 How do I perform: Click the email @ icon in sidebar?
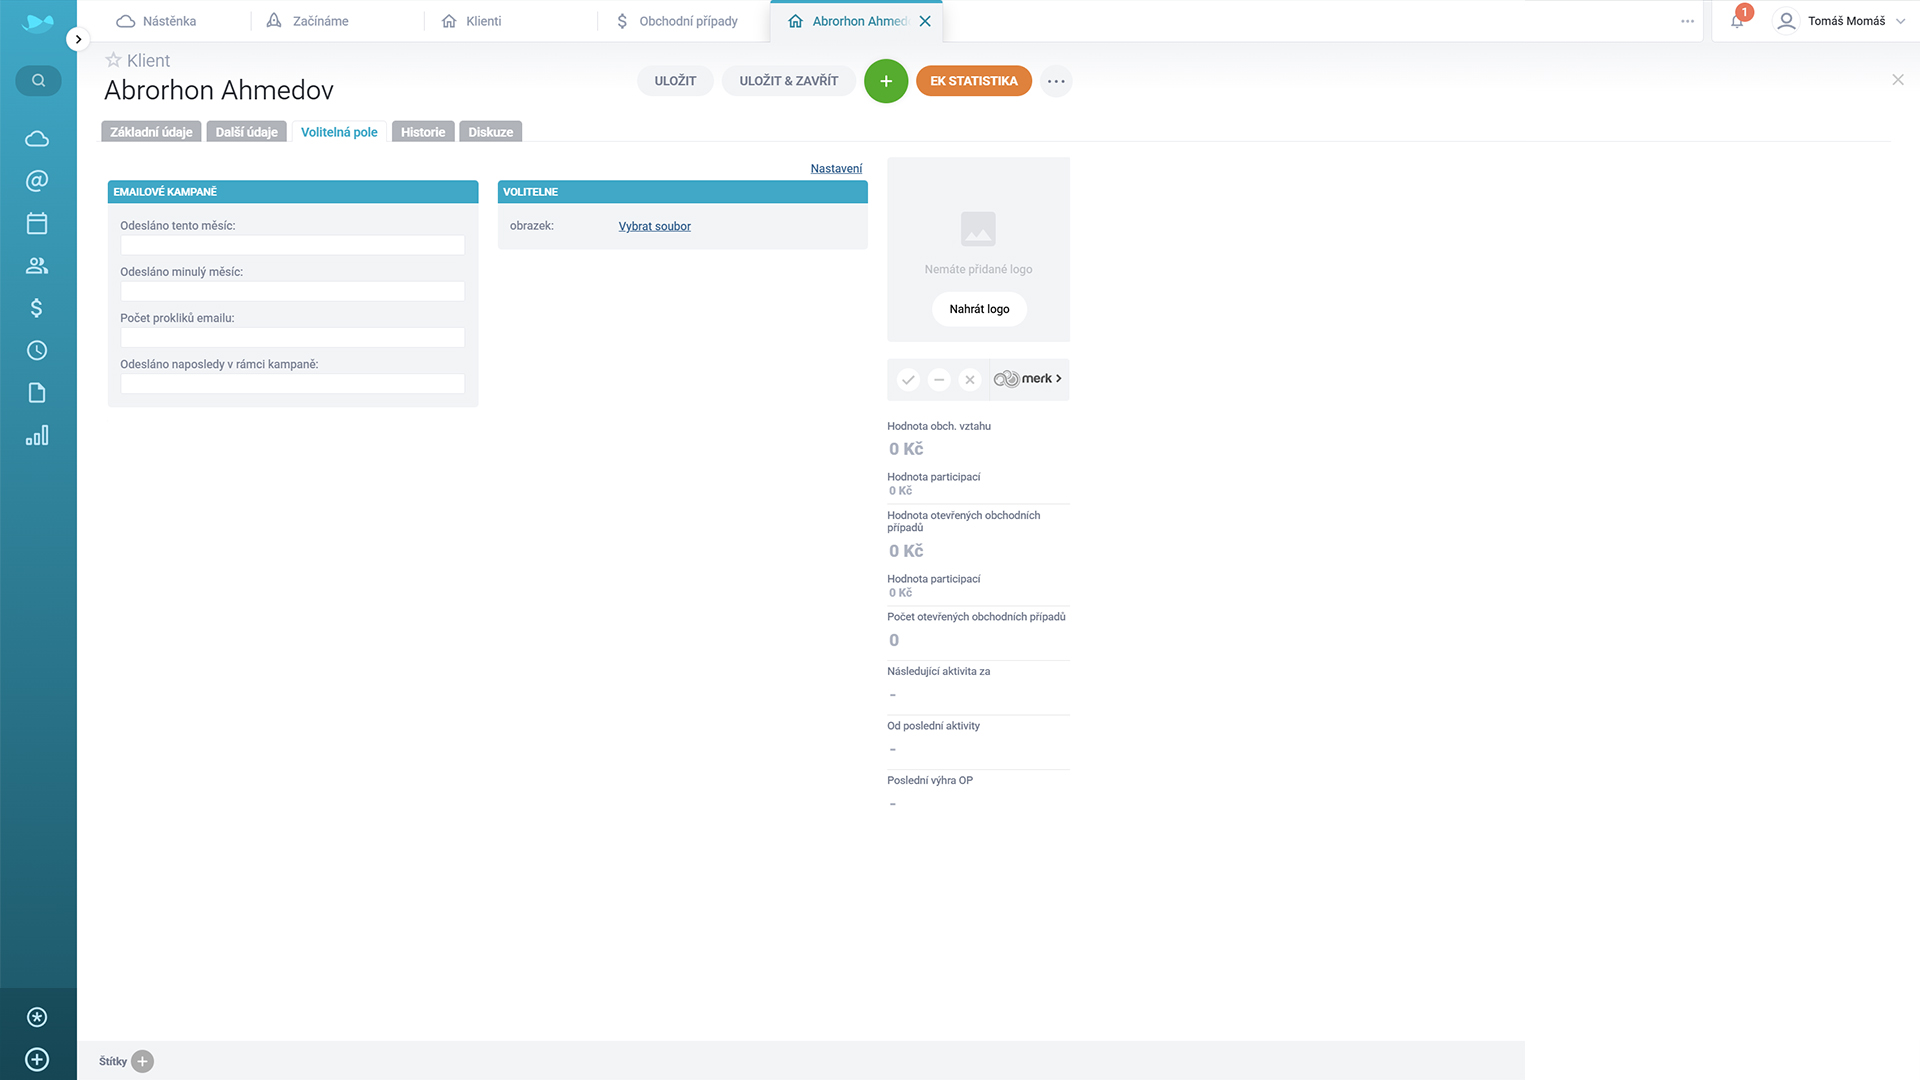click(37, 181)
